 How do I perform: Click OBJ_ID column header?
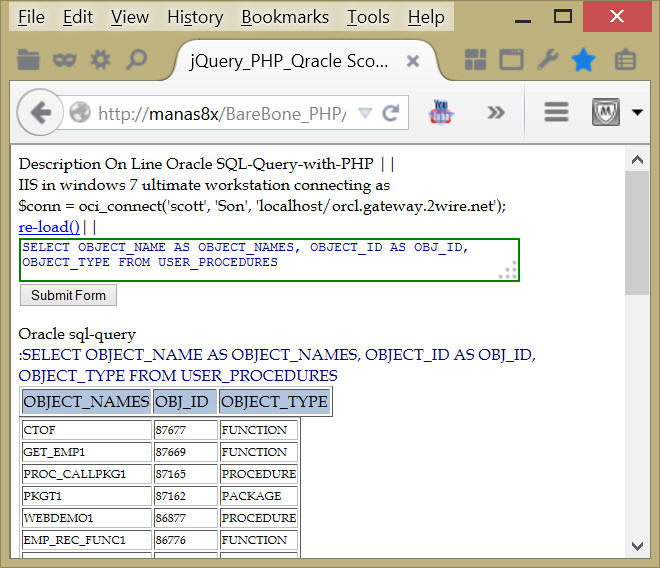[185, 401]
